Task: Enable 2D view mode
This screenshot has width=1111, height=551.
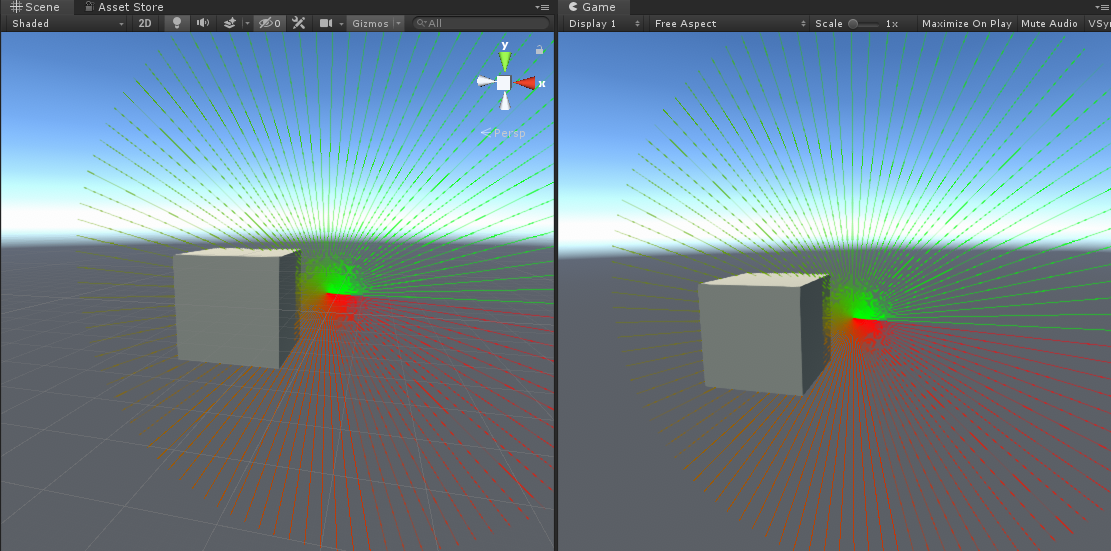Action: point(145,23)
